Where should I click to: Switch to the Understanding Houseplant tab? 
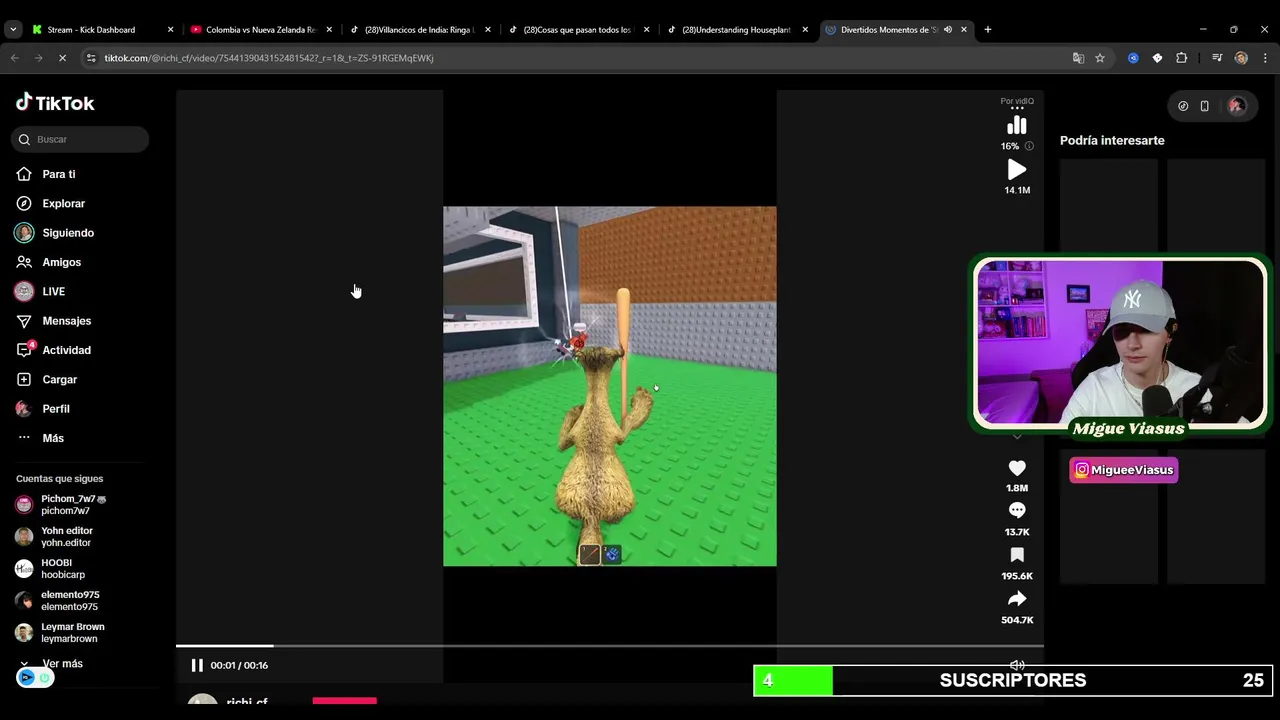click(x=736, y=30)
